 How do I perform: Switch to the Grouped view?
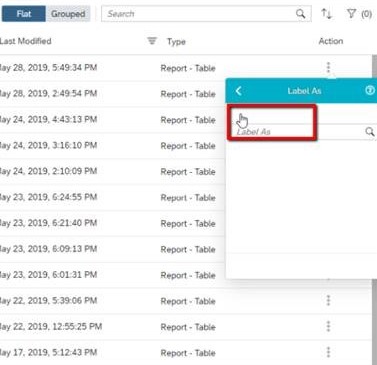click(x=68, y=14)
